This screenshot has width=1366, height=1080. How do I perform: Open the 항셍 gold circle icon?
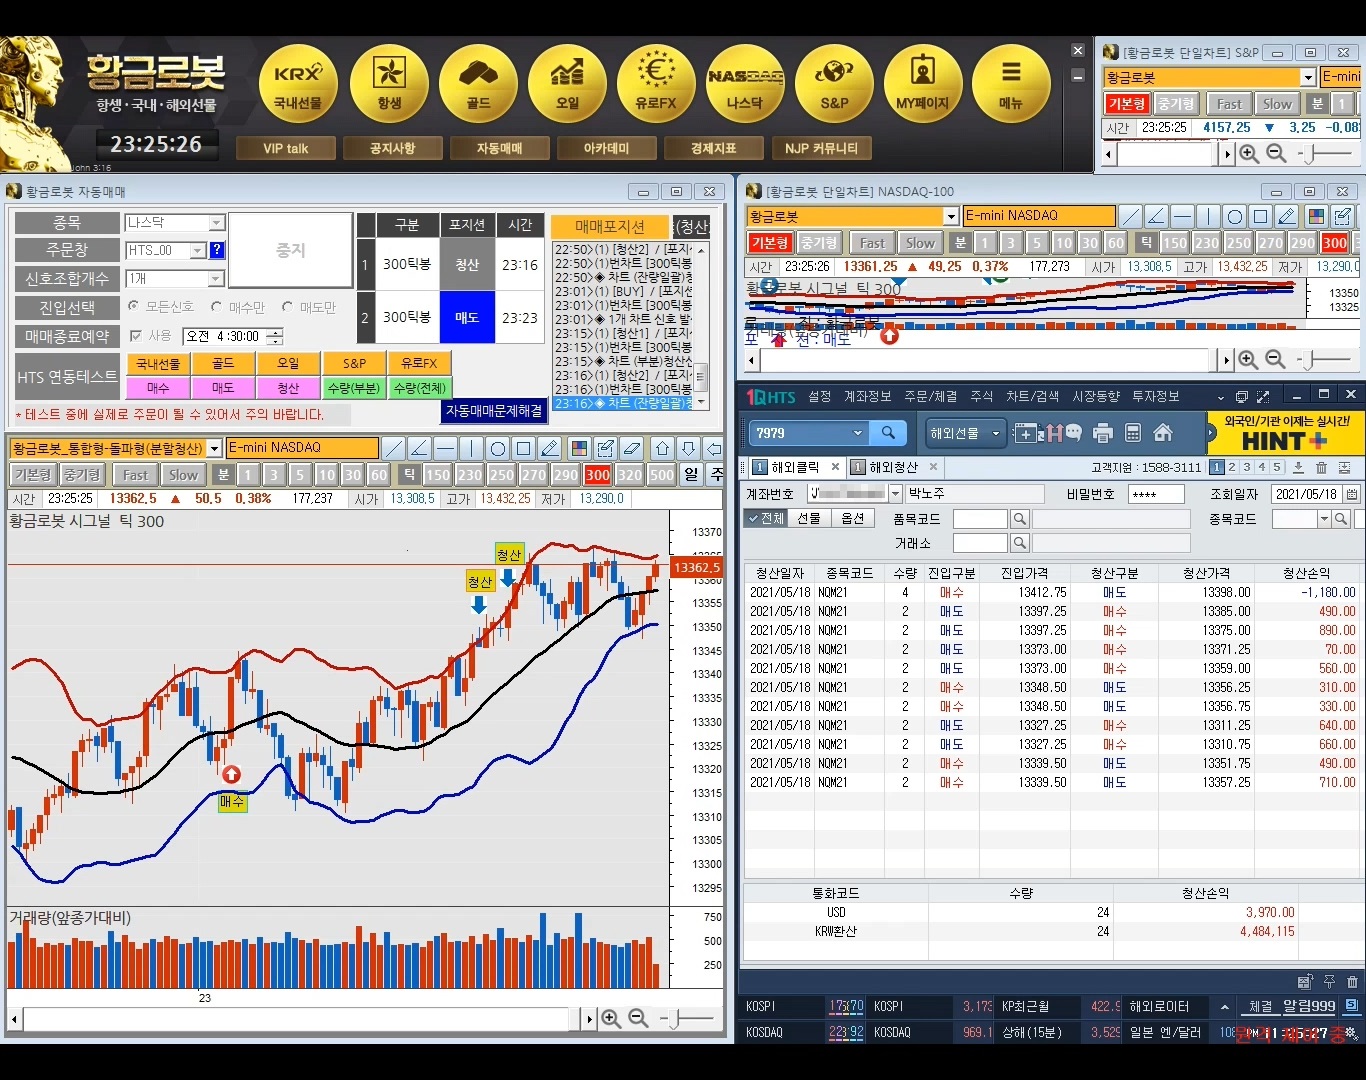pos(389,84)
